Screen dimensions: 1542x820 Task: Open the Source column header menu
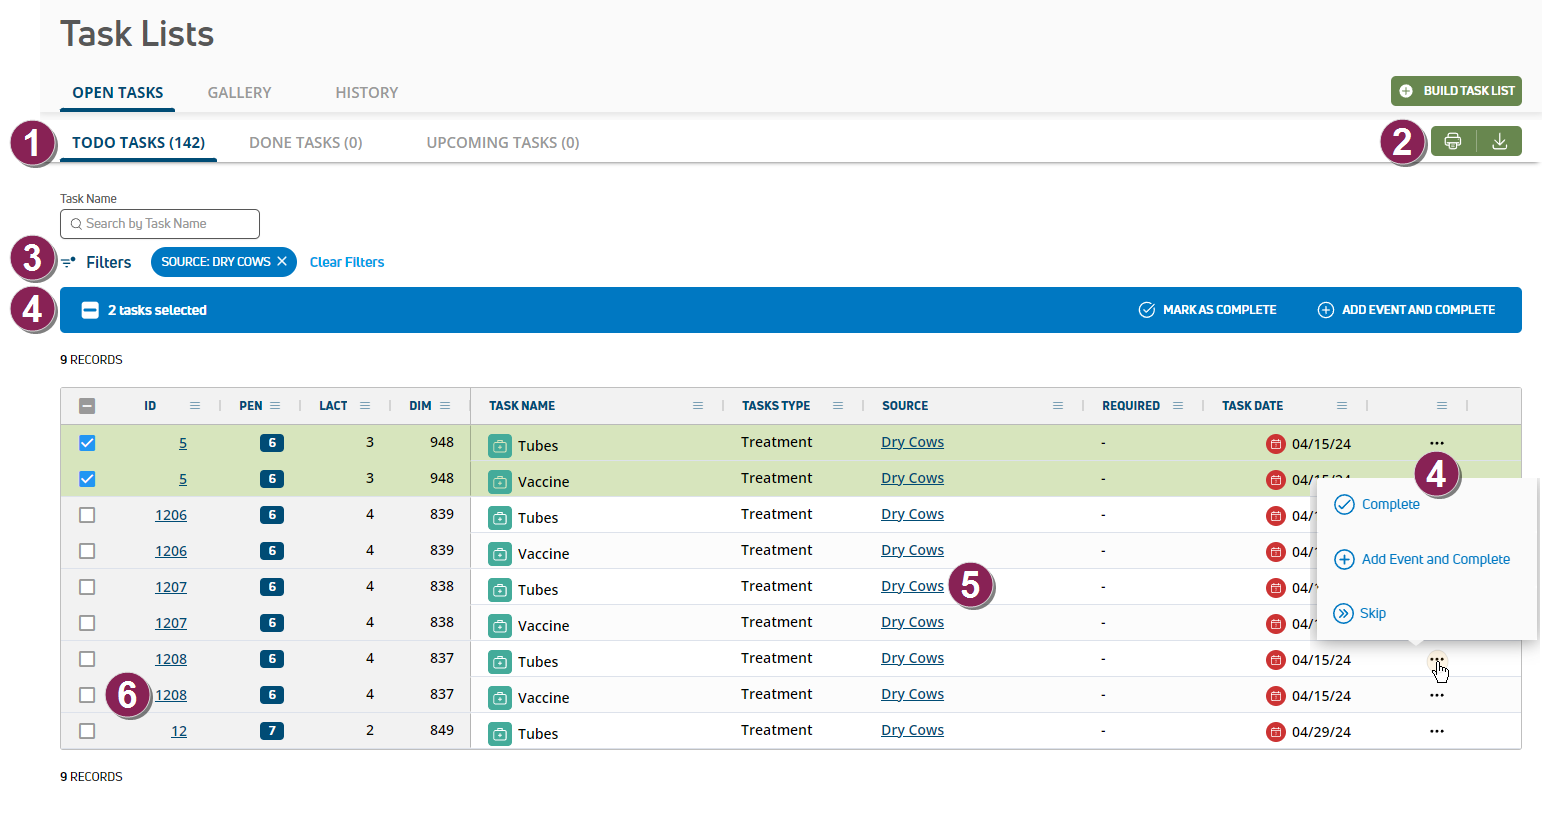(x=1058, y=406)
